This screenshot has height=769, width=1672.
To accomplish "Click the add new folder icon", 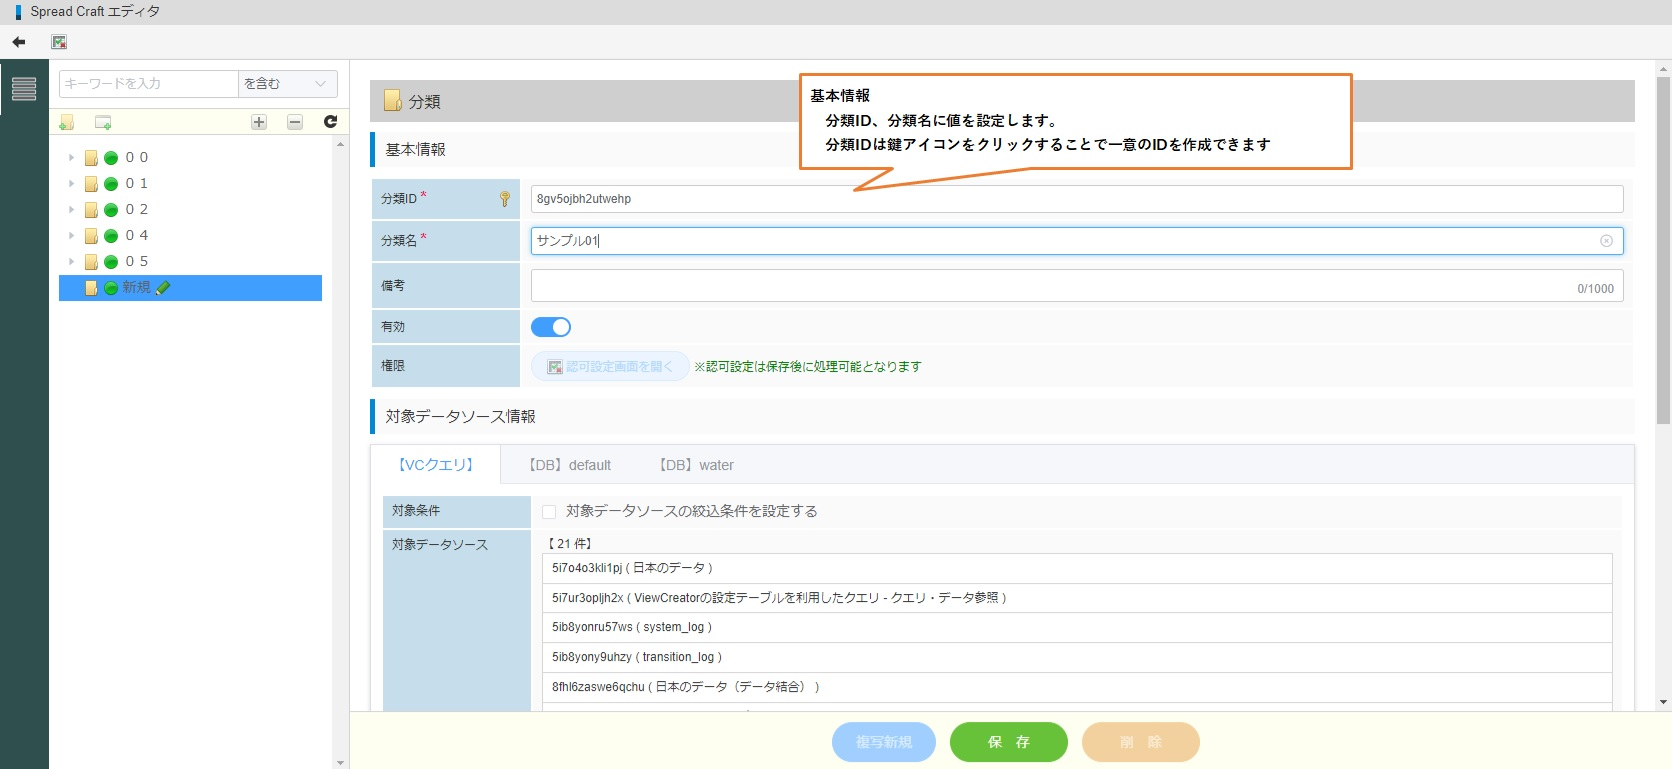I will tap(67, 122).
